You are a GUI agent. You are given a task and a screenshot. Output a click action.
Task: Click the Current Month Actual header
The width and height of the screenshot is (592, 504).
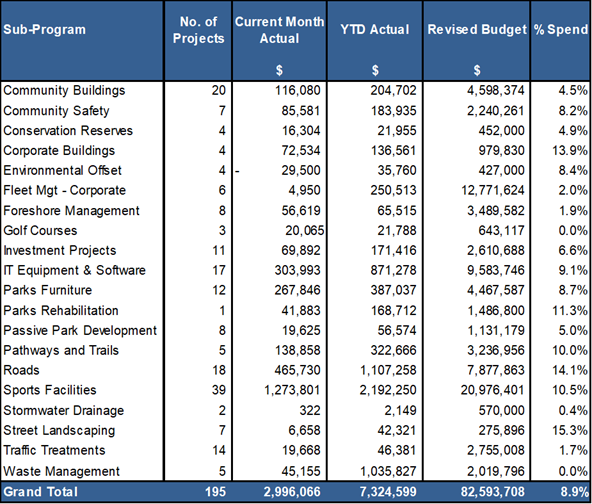(279, 30)
